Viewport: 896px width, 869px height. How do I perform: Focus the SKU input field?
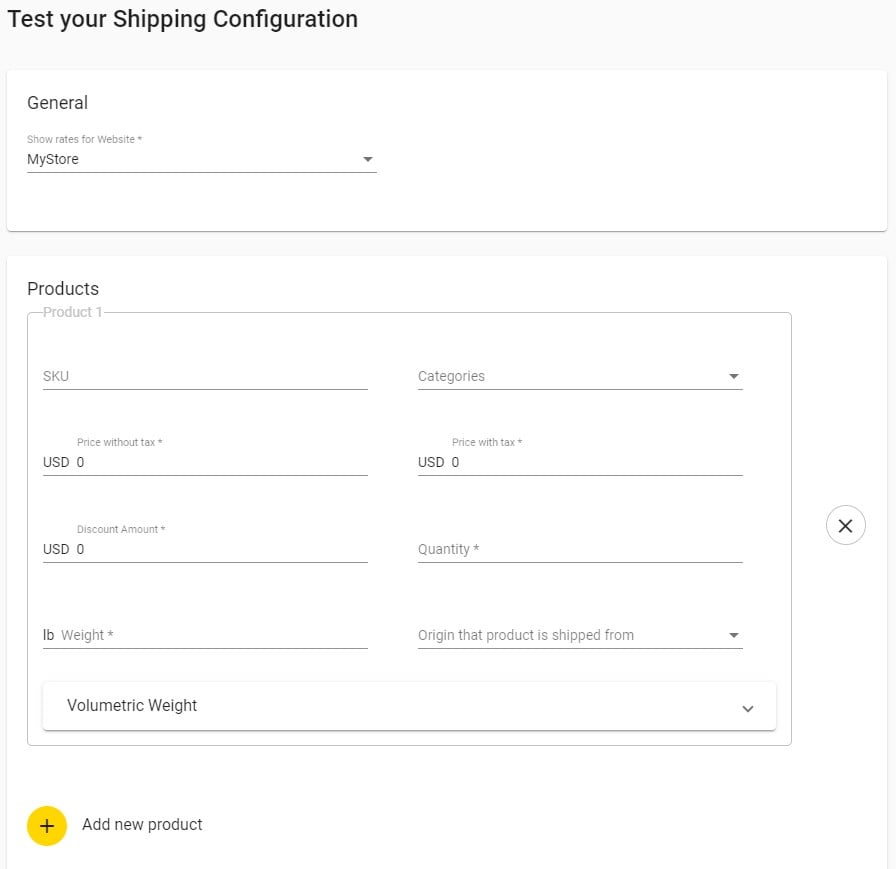tap(205, 376)
